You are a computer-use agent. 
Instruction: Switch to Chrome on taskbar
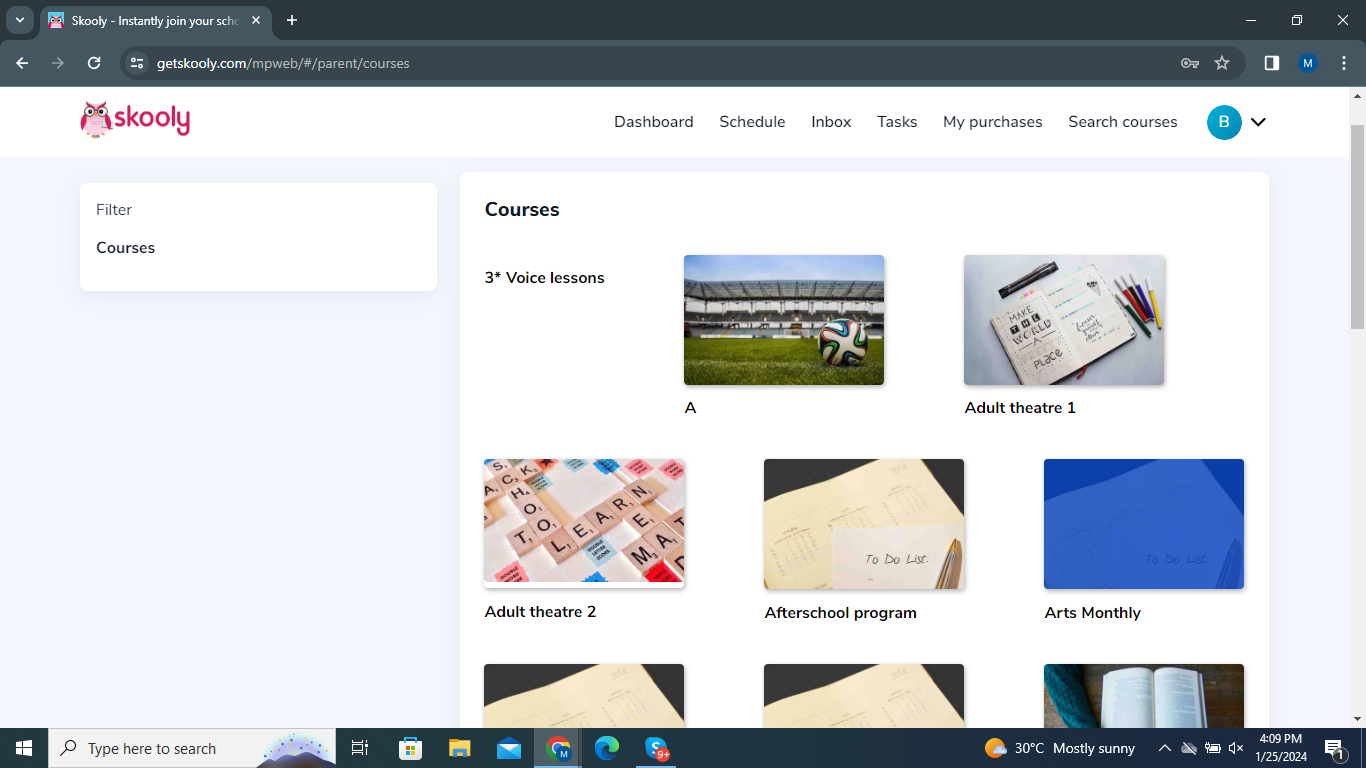tap(558, 748)
